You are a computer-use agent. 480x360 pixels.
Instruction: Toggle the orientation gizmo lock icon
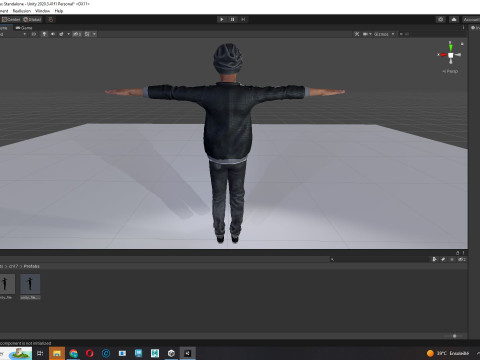[462, 44]
